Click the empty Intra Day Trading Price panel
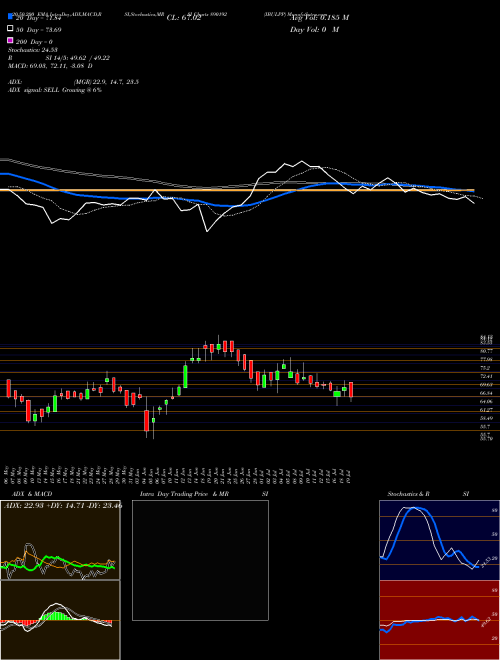Screen dimensions: 500x660 pyautogui.click(x=200, y=560)
